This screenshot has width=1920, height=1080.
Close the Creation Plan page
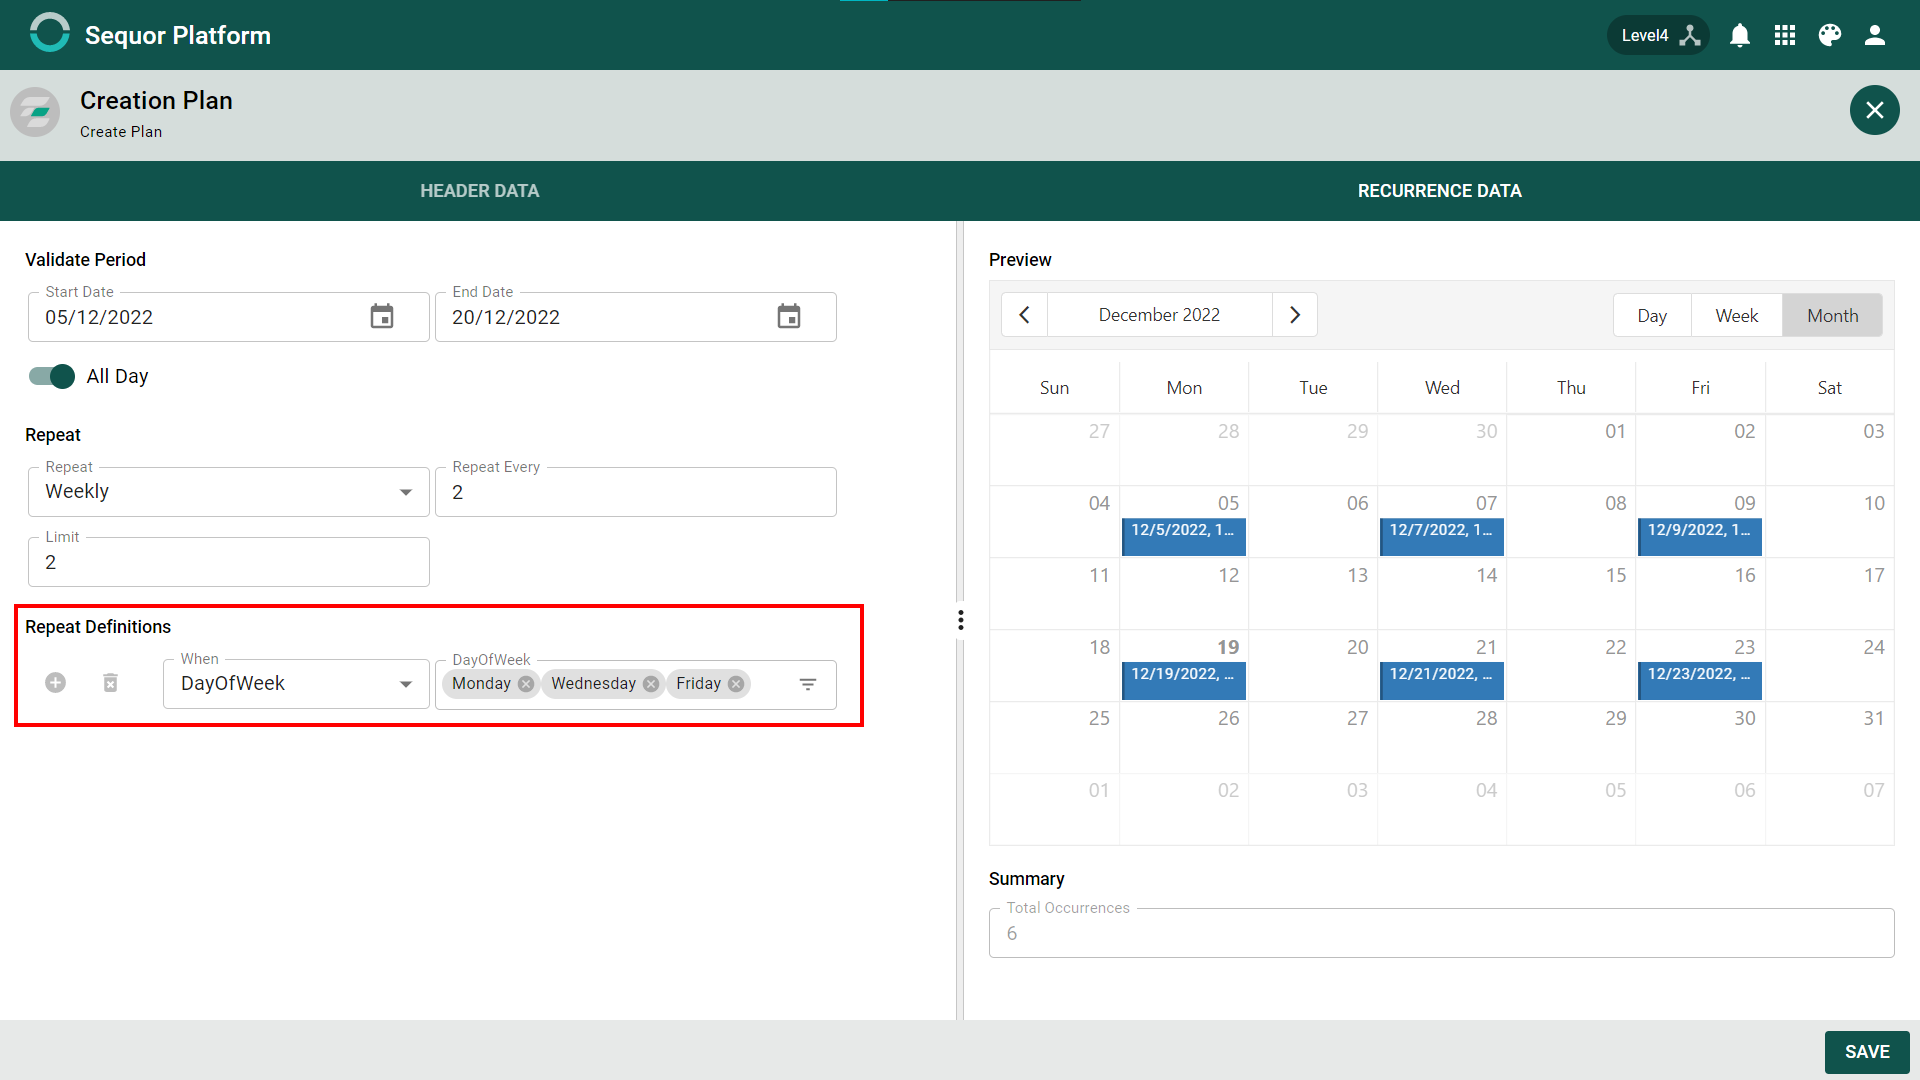point(1874,110)
